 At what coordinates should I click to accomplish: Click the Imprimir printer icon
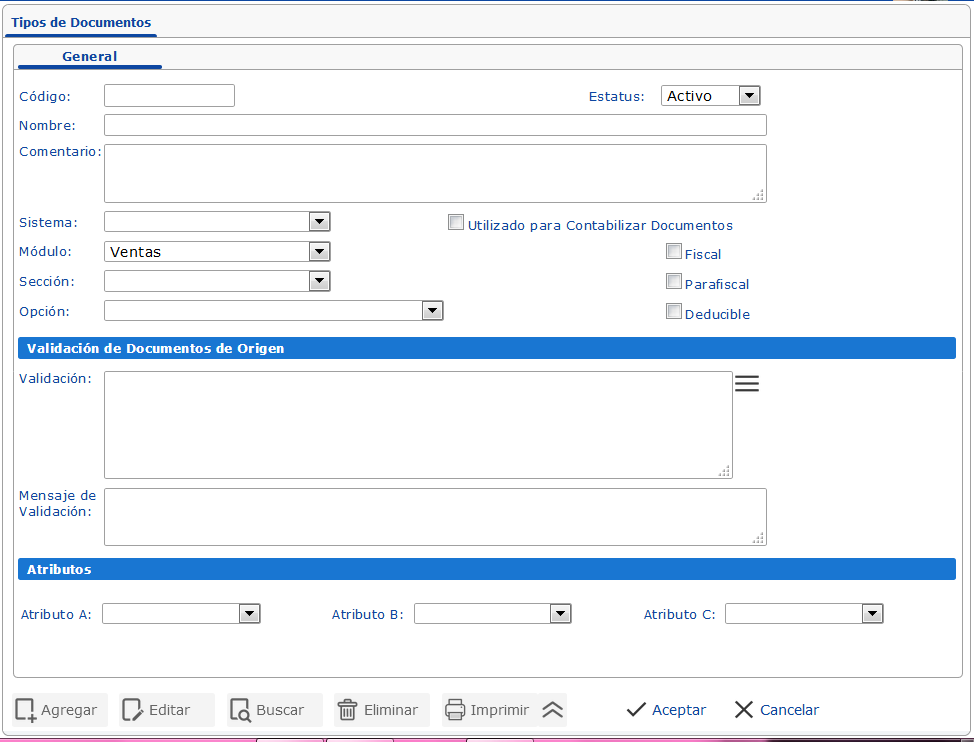tap(455, 710)
